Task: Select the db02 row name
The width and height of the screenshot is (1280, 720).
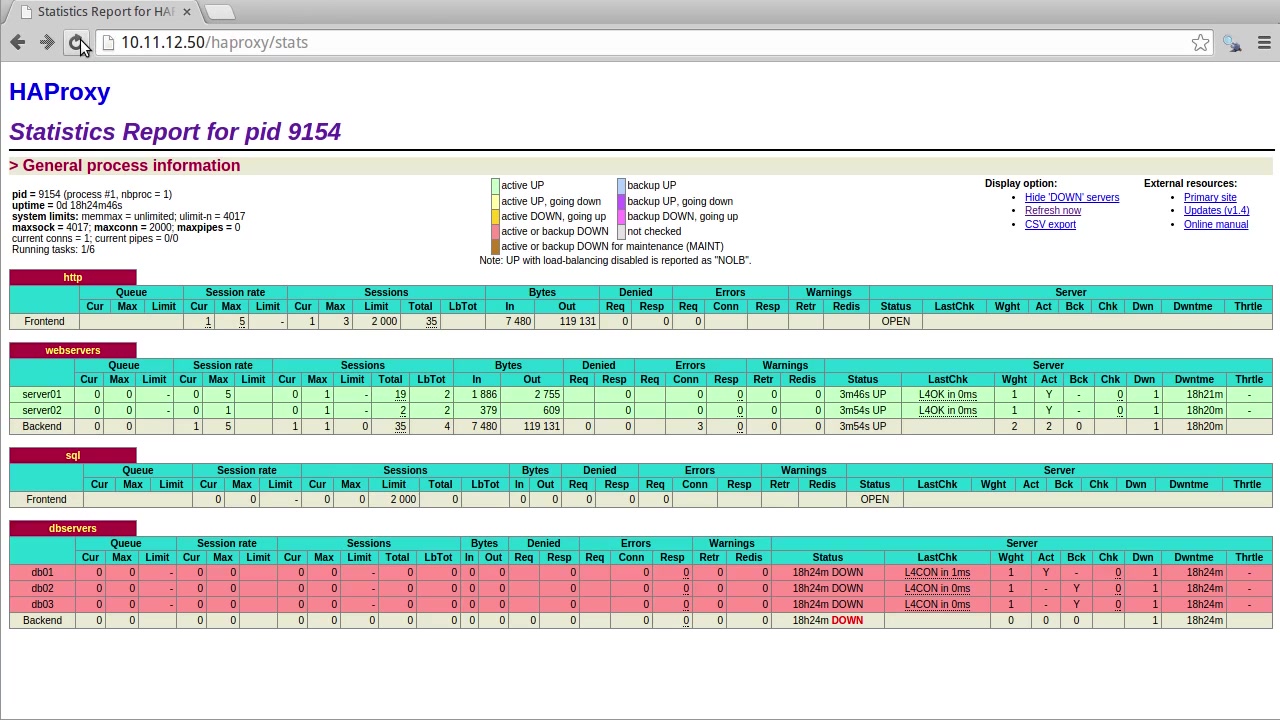Action: click(x=42, y=588)
